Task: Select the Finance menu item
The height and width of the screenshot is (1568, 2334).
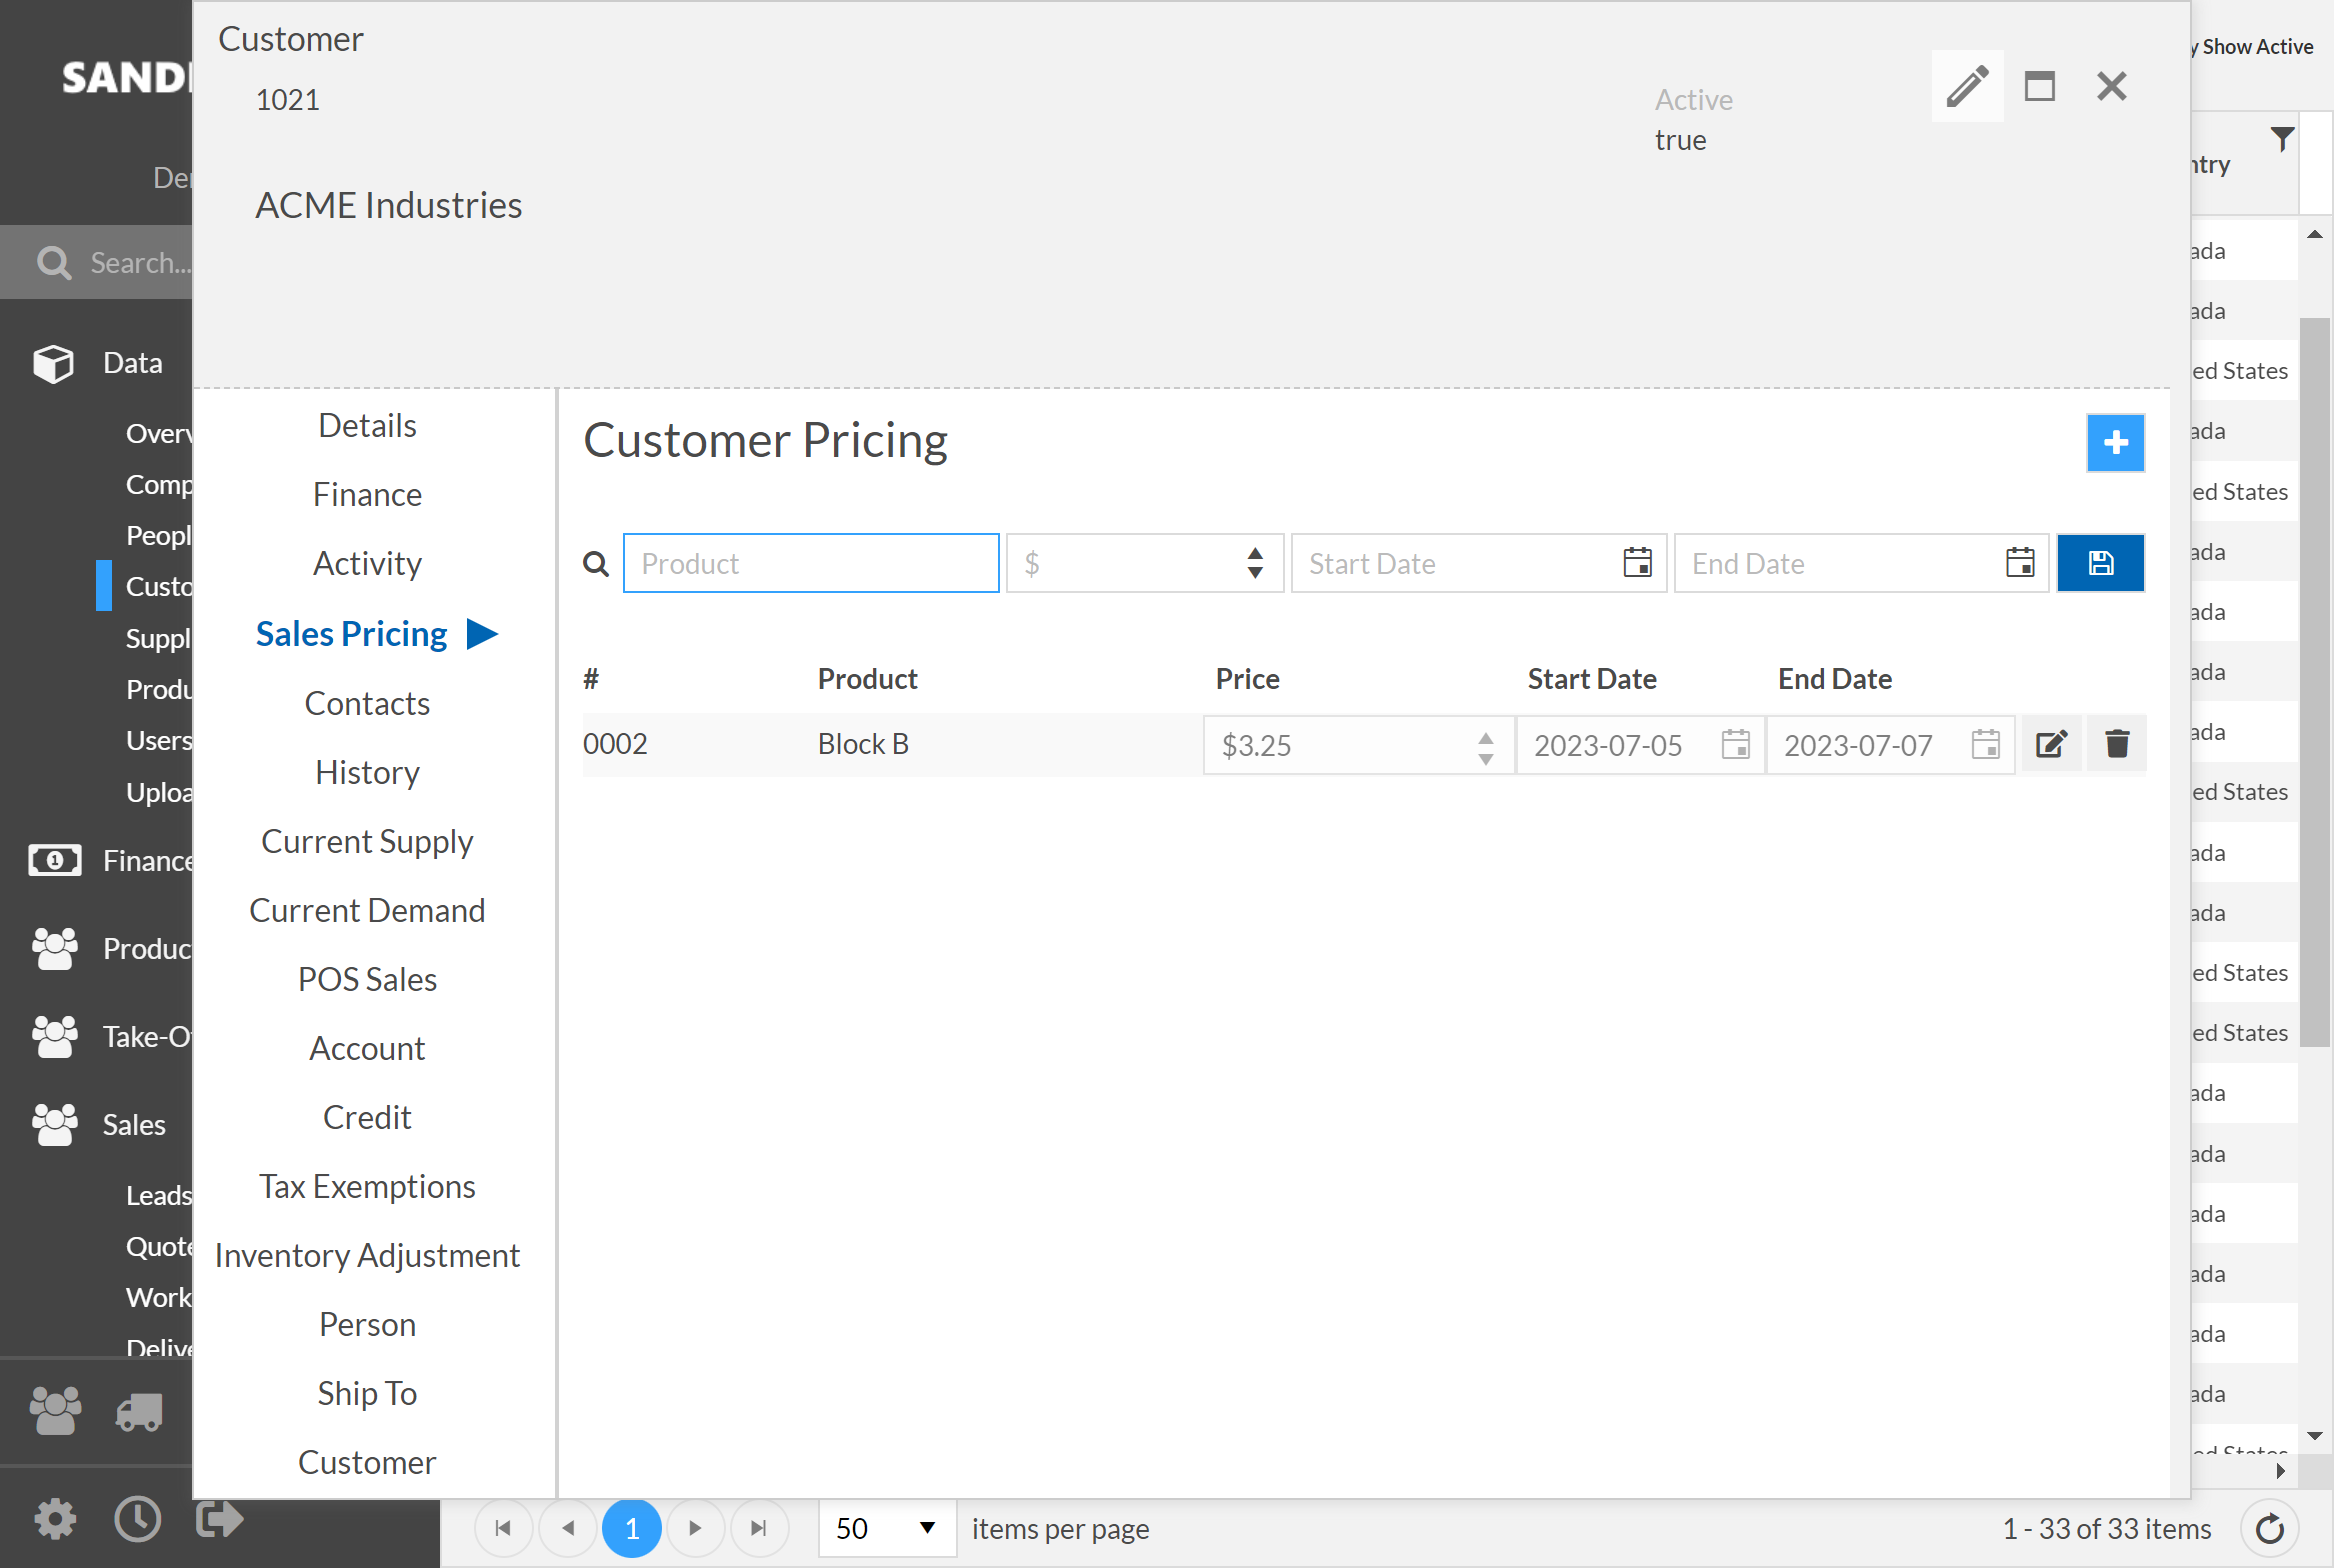Action: [366, 495]
